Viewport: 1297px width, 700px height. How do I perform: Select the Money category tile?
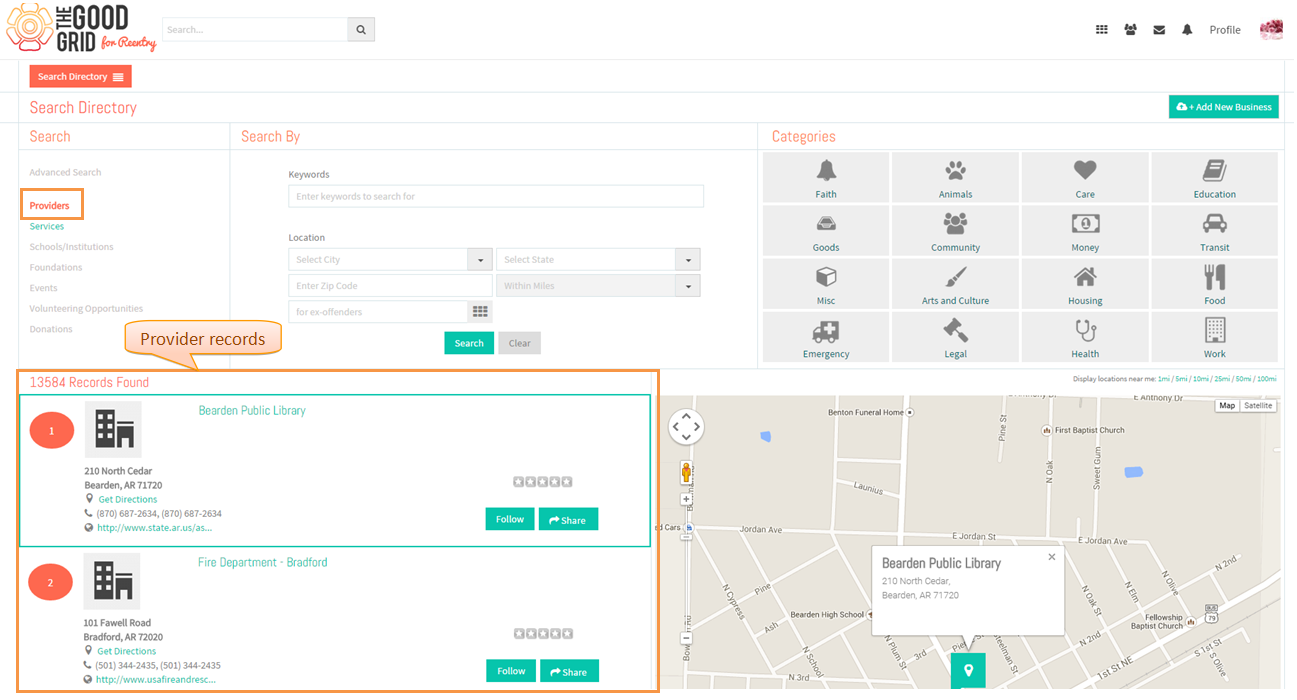(x=1085, y=230)
